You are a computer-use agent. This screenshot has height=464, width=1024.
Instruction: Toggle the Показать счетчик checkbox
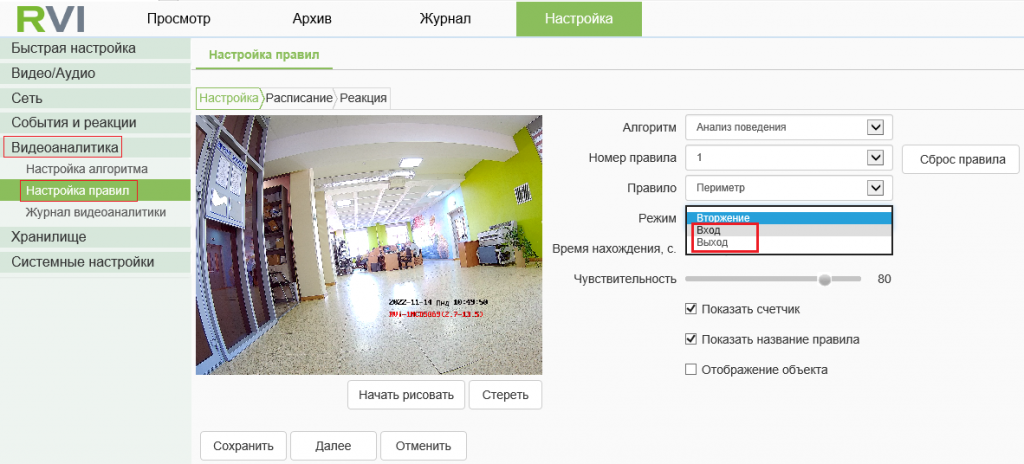[x=691, y=309]
